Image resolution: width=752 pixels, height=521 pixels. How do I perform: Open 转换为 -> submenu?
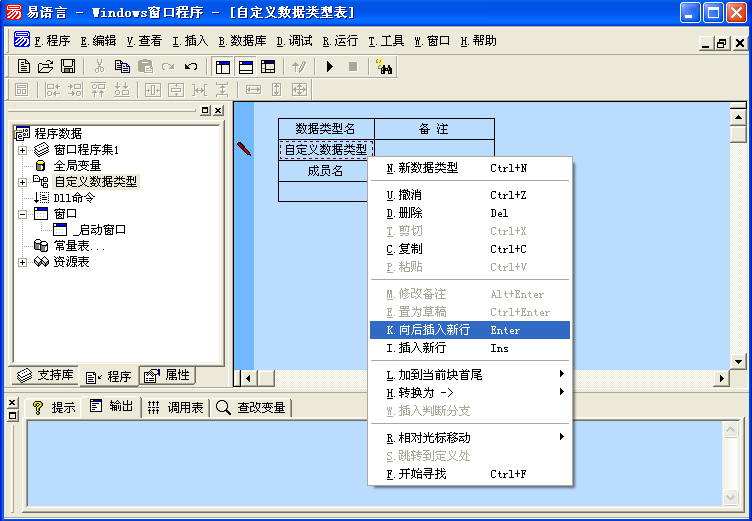(x=470, y=392)
